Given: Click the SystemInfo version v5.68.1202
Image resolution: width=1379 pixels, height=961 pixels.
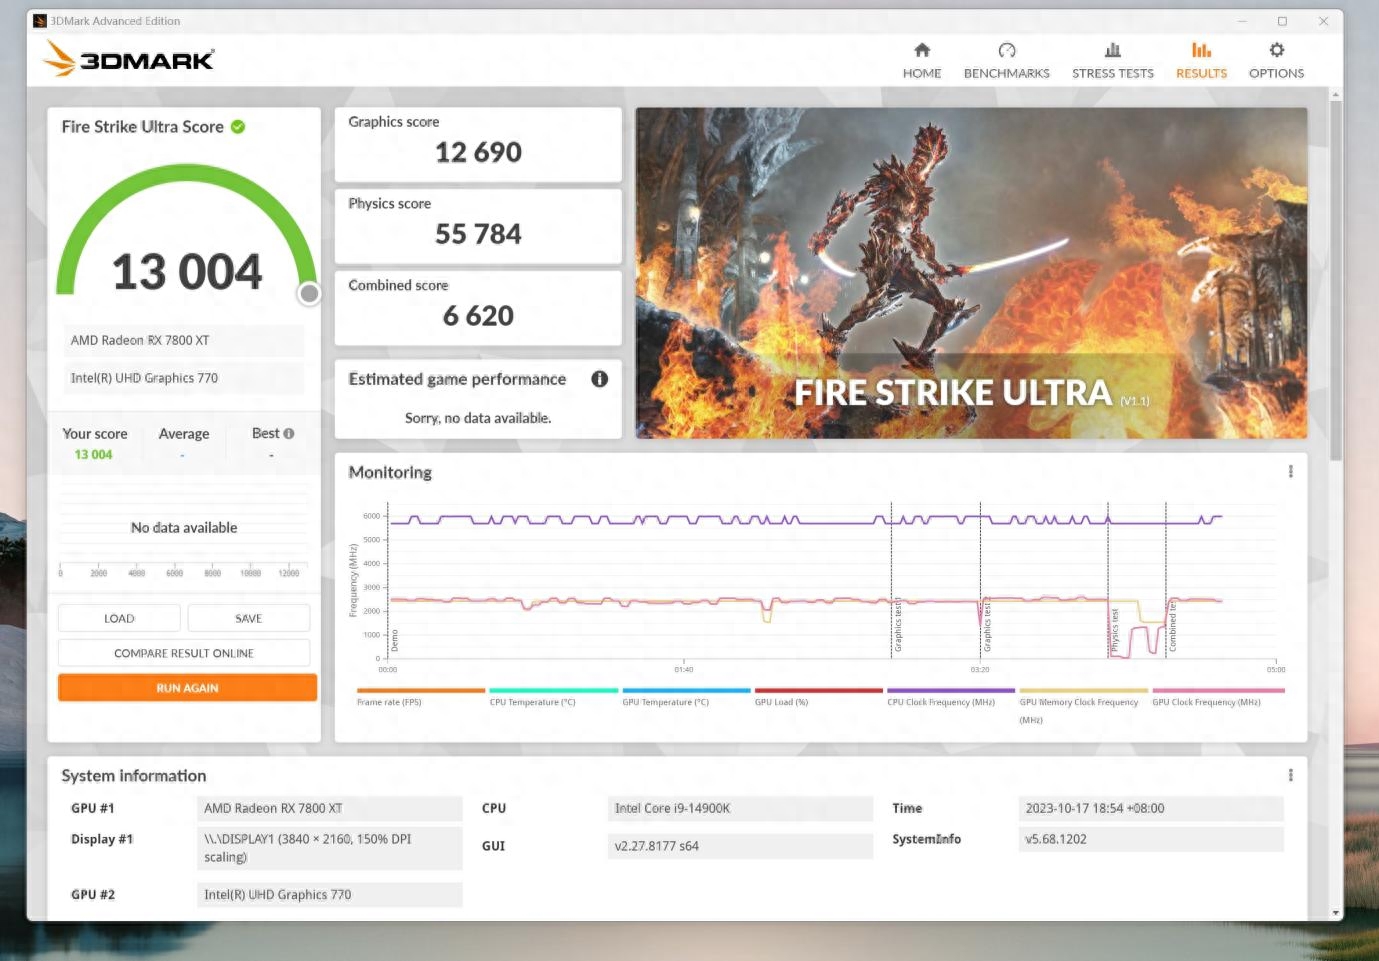Looking at the screenshot, I should 1151,839.
